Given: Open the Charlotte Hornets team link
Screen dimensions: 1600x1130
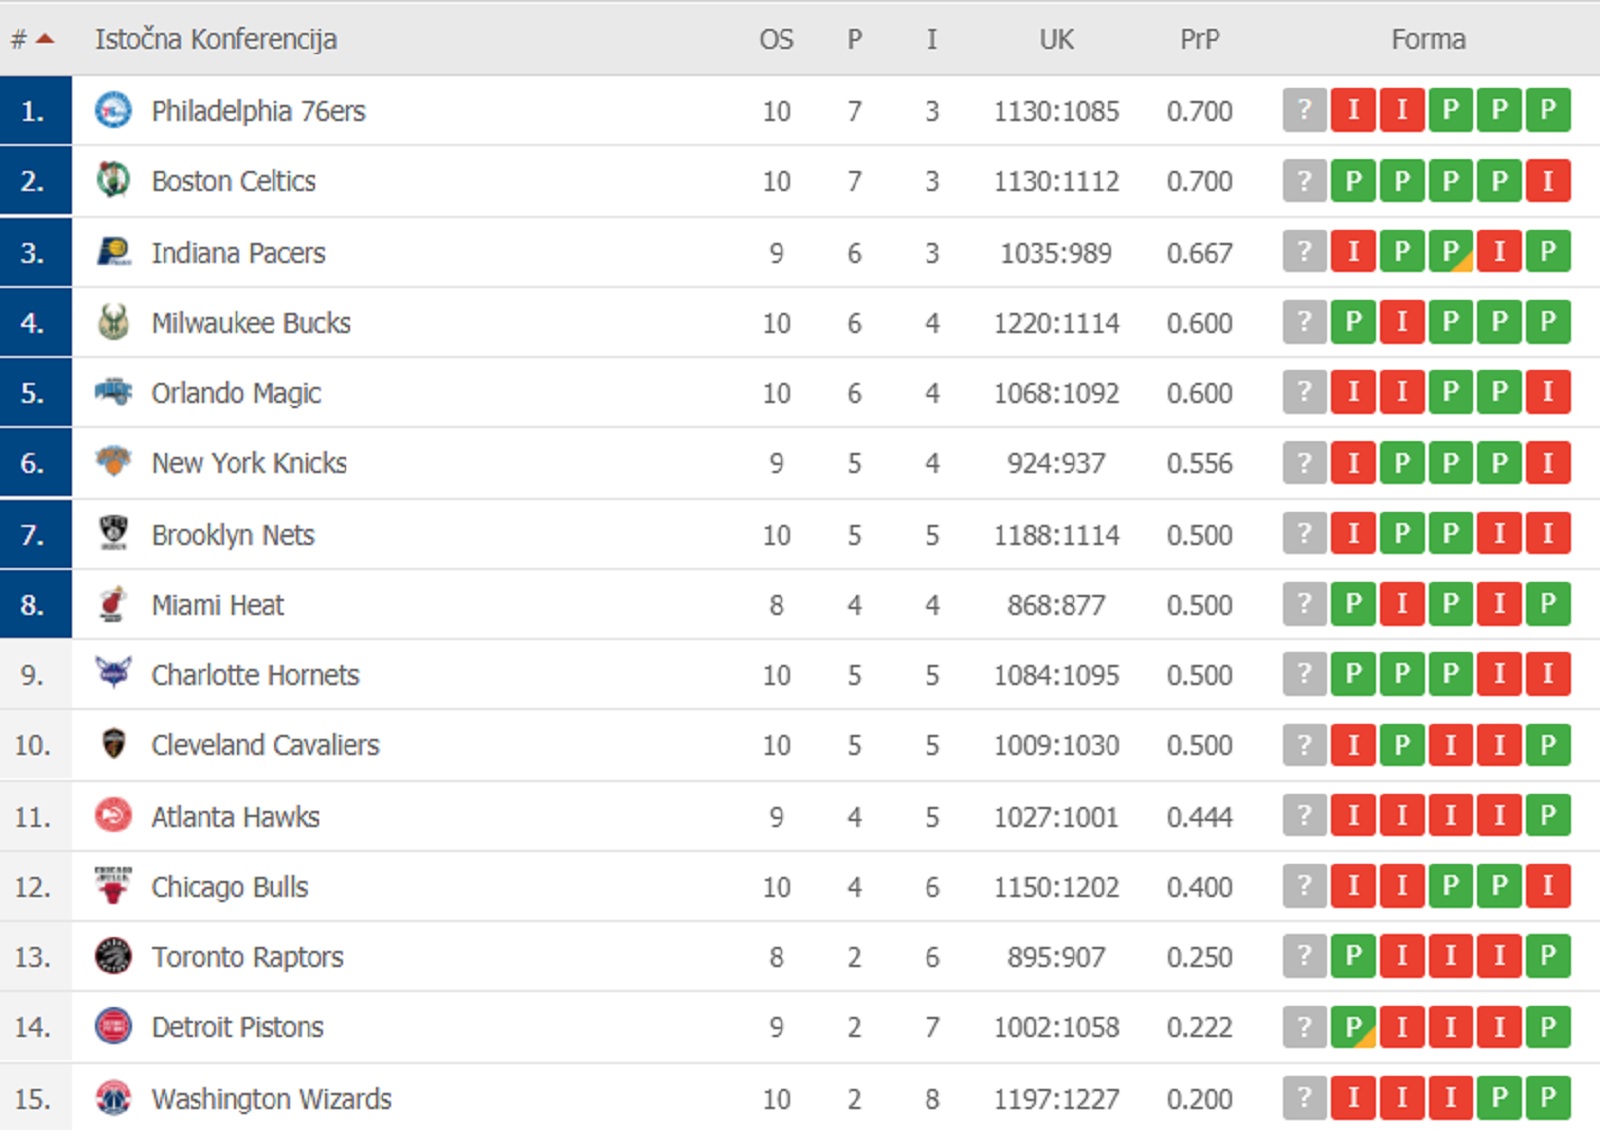Looking at the screenshot, I should [255, 675].
